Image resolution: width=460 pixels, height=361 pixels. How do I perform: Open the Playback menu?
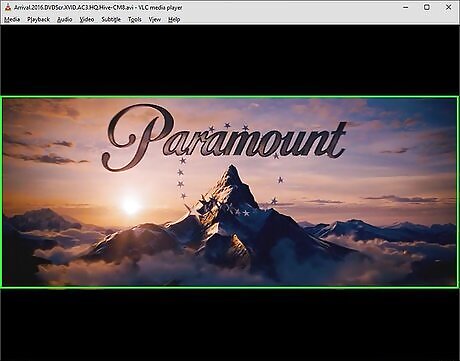pyautogui.click(x=38, y=20)
